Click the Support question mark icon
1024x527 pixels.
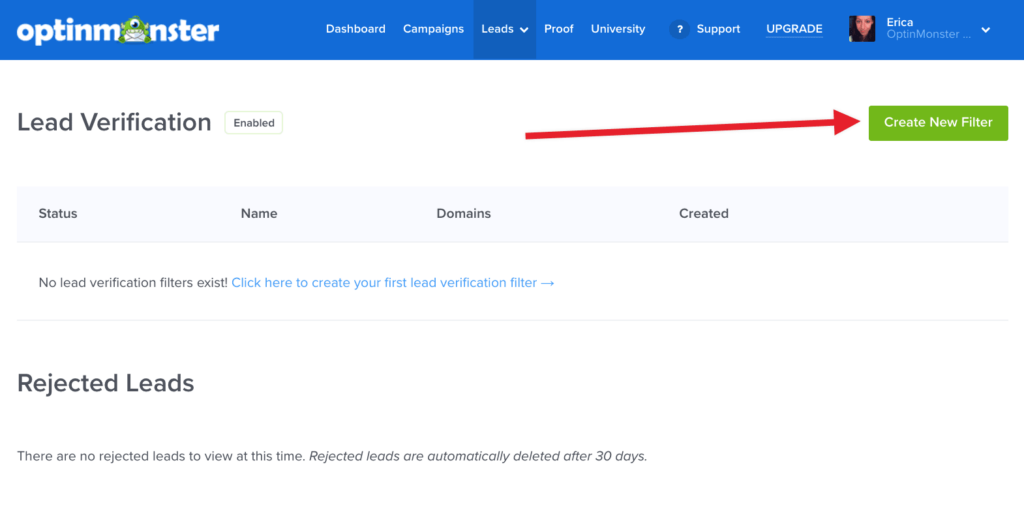pos(679,29)
